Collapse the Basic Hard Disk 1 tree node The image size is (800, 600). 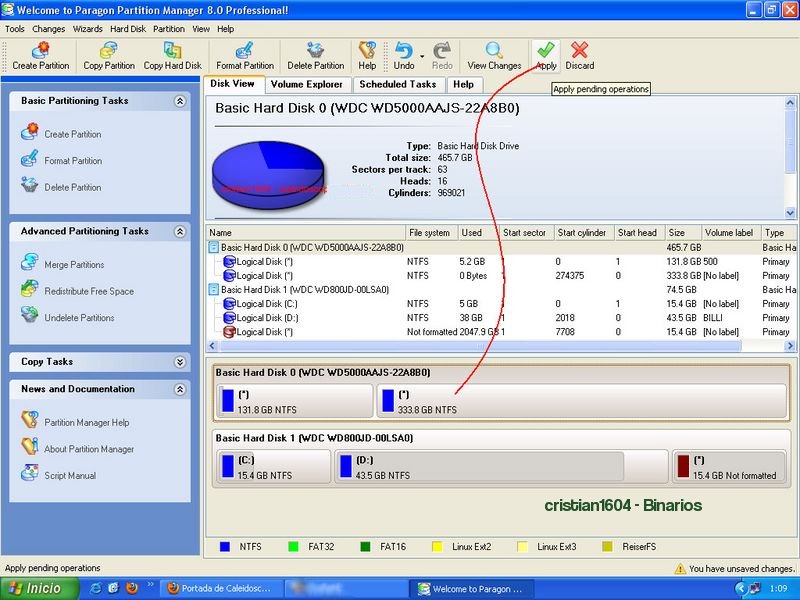(x=214, y=289)
